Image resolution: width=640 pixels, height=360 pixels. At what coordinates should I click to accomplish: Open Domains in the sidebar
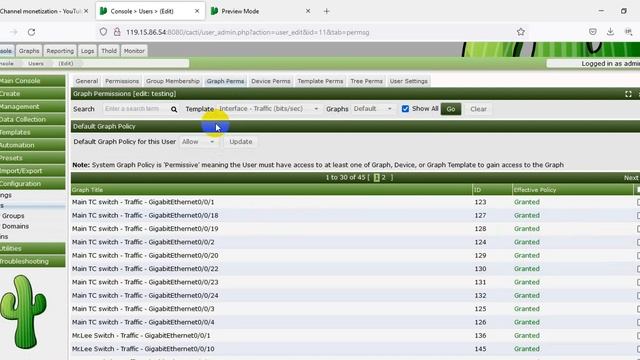click(15, 226)
